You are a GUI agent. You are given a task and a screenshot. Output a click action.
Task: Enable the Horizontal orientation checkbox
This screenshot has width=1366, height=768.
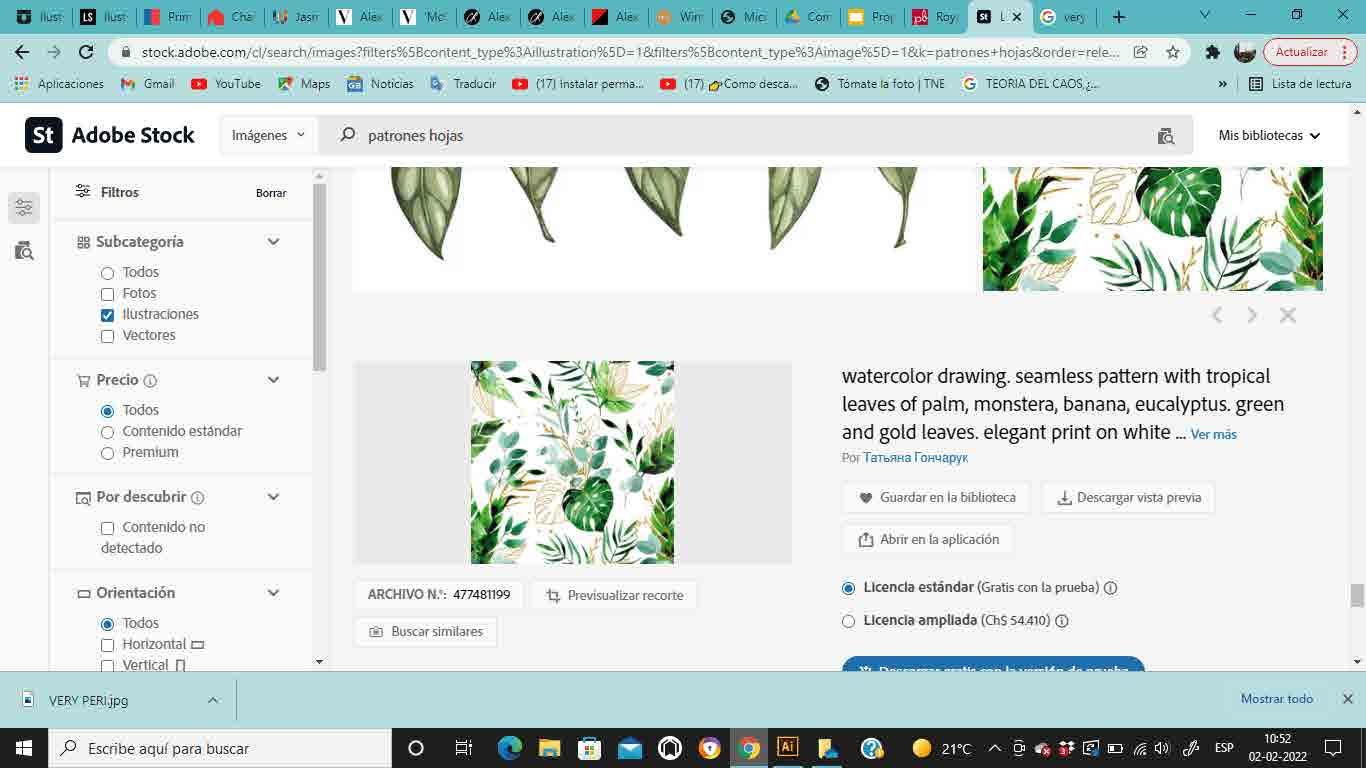point(107,645)
